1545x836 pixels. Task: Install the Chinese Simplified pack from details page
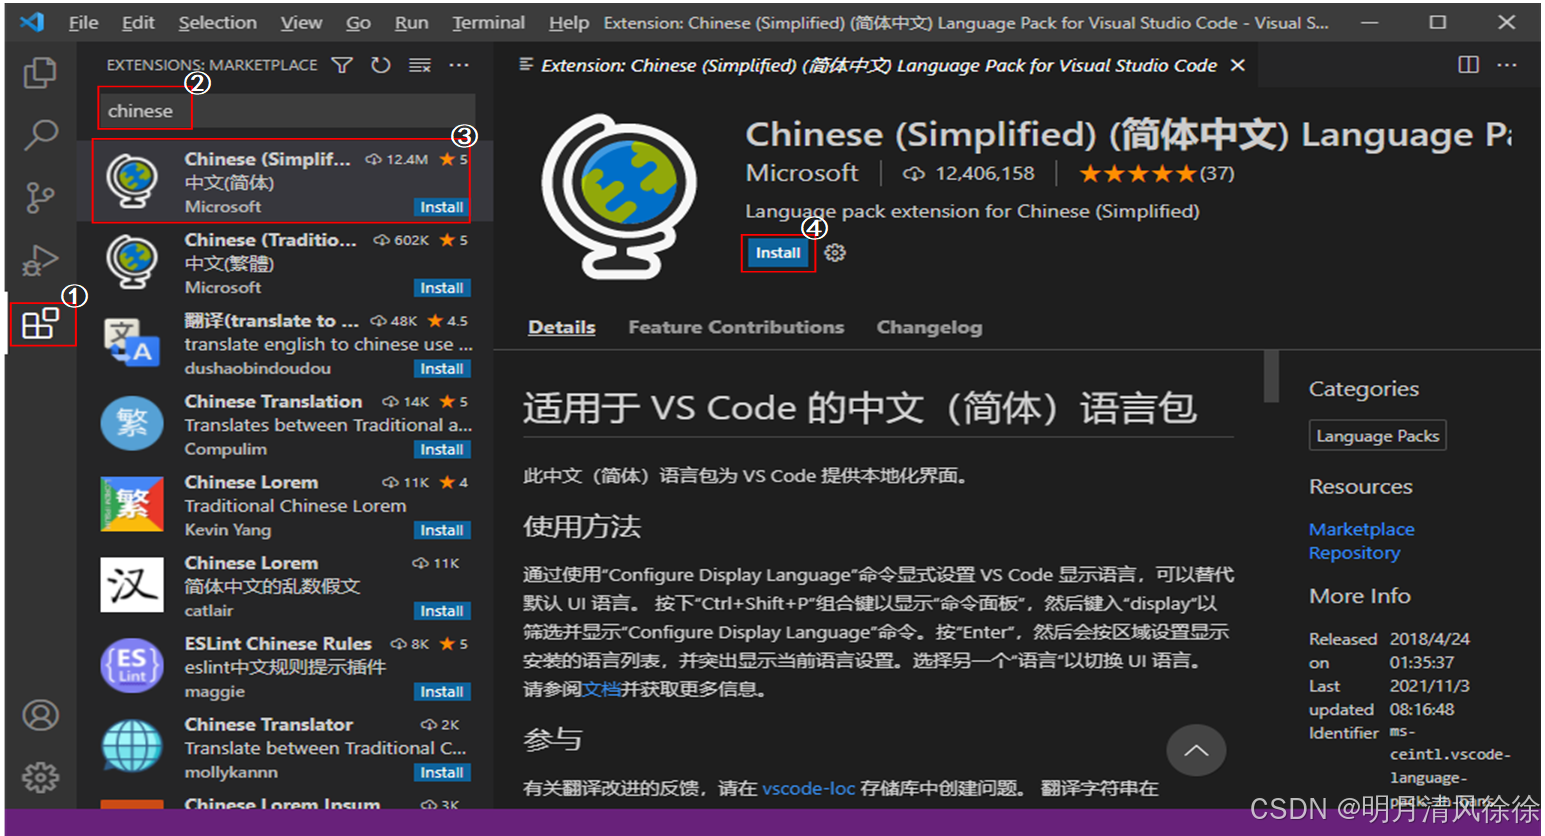(778, 253)
